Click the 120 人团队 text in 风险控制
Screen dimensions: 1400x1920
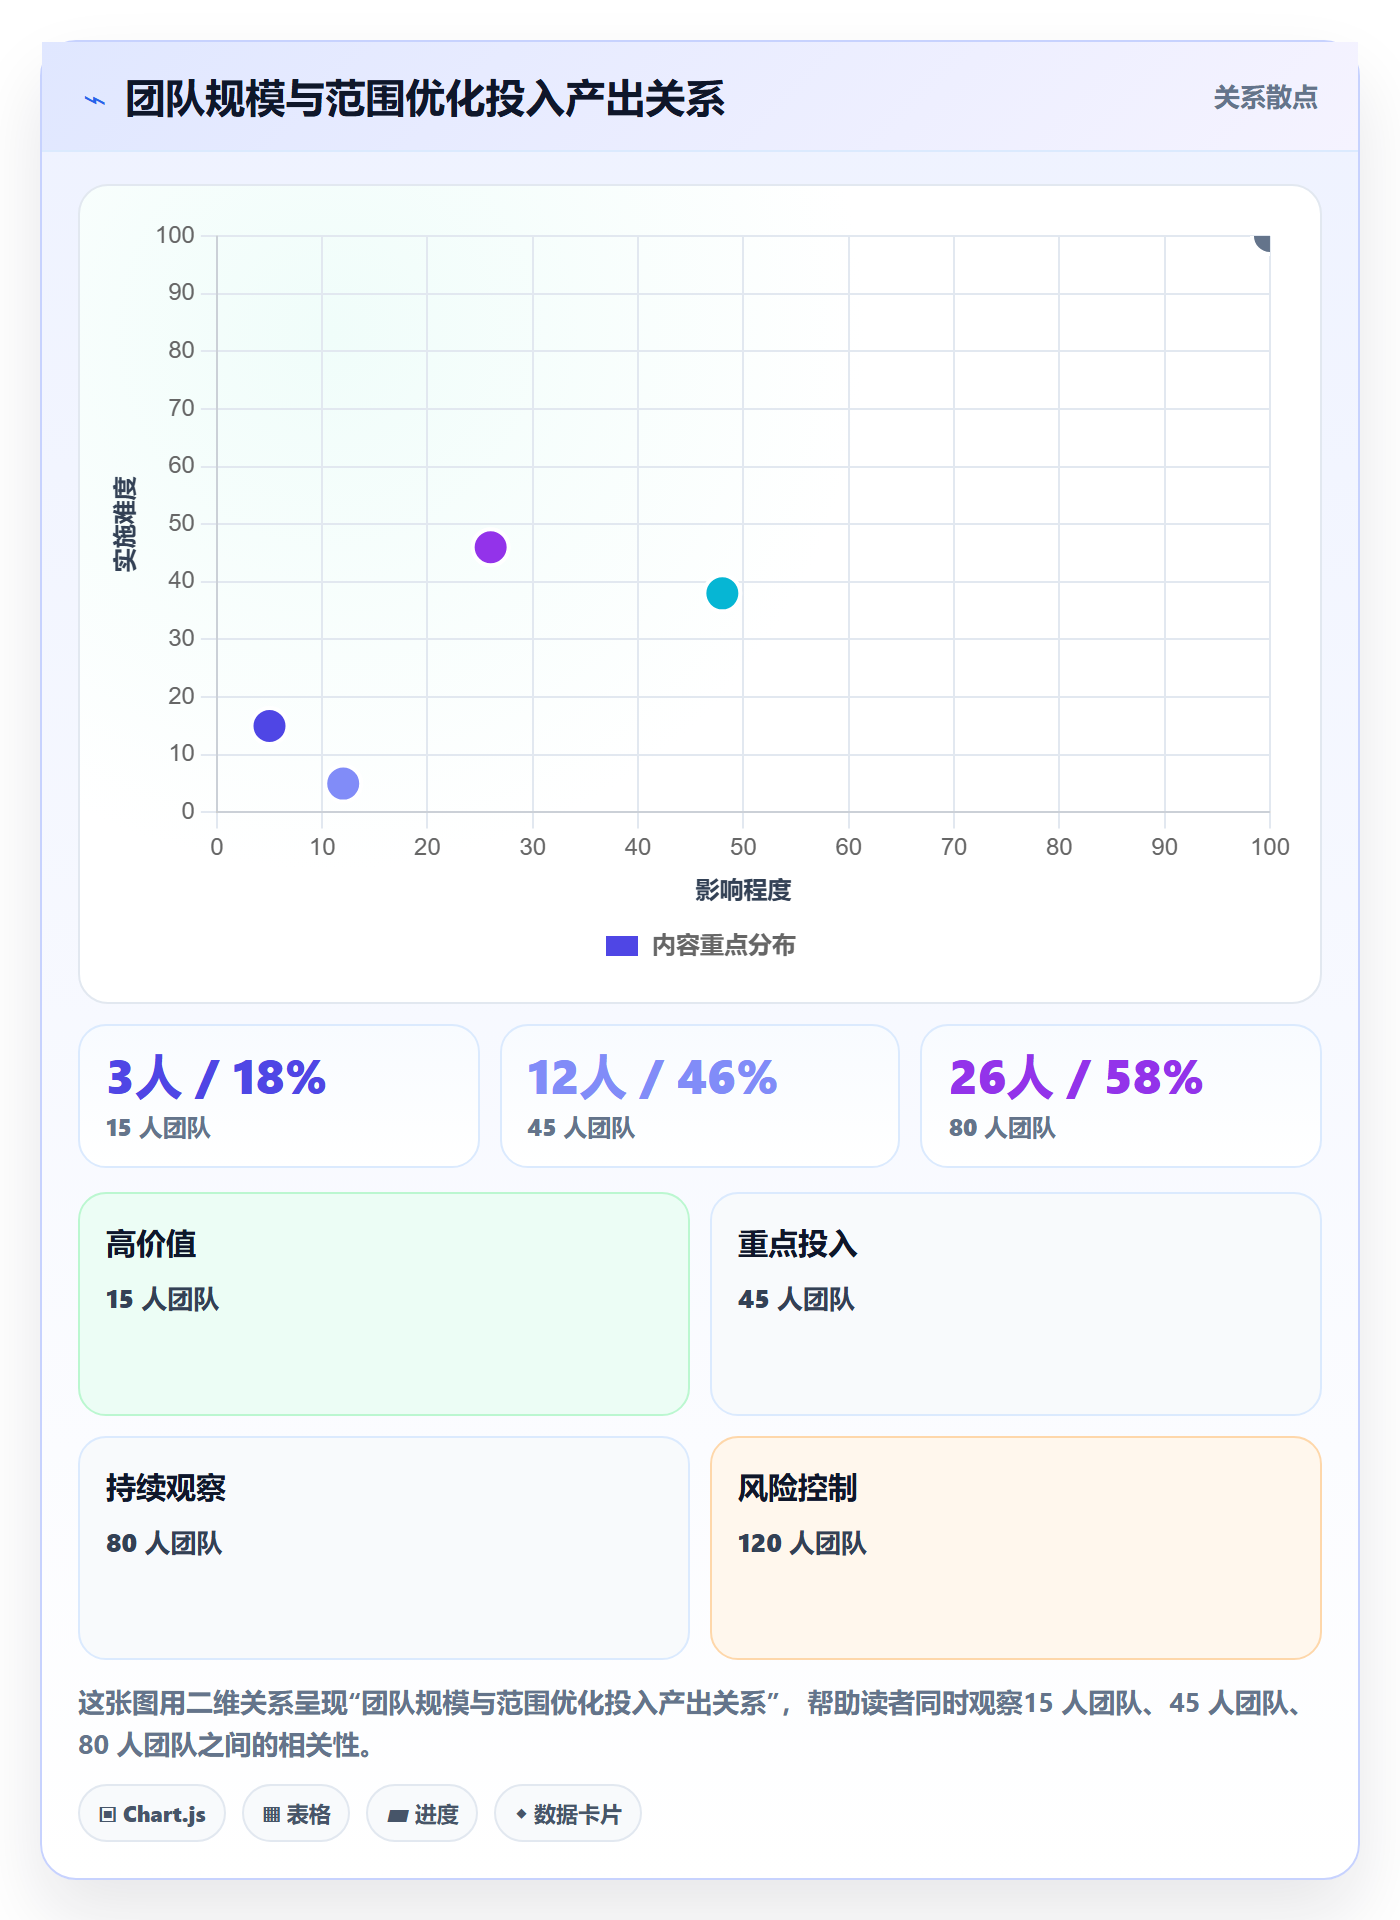[802, 1544]
